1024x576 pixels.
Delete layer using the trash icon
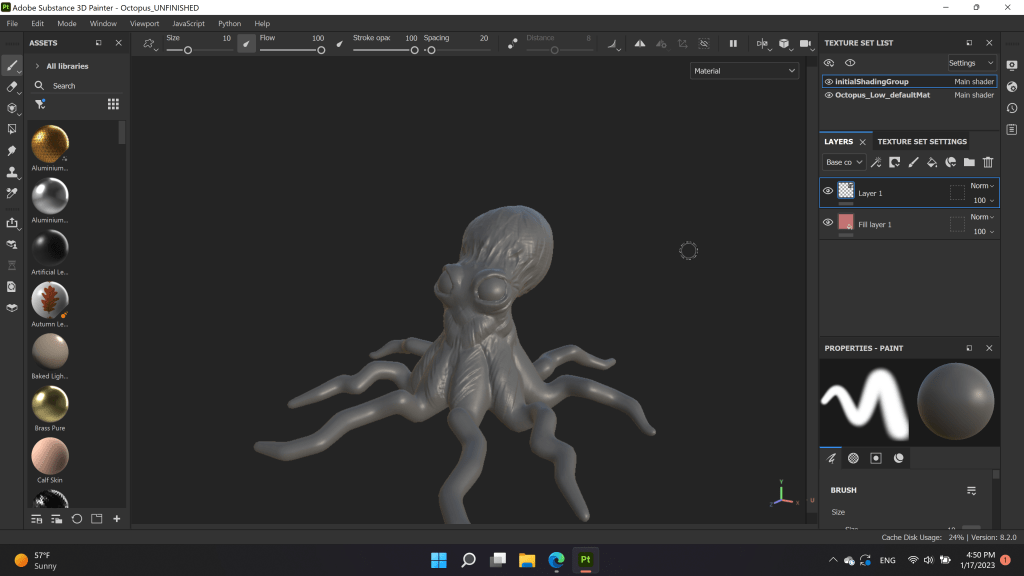coord(988,162)
